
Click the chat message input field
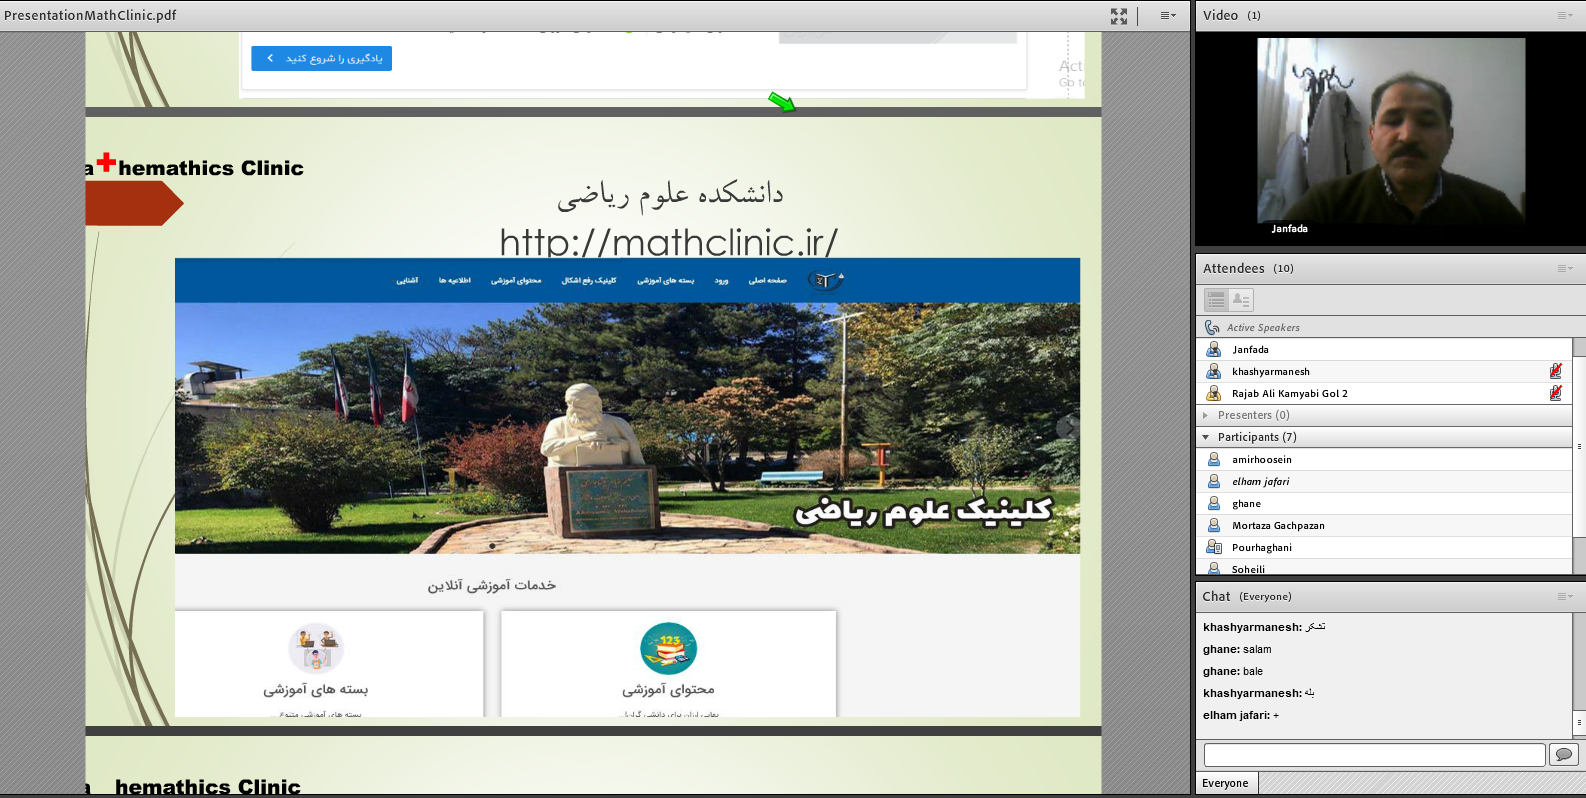click(x=1374, y=754)
